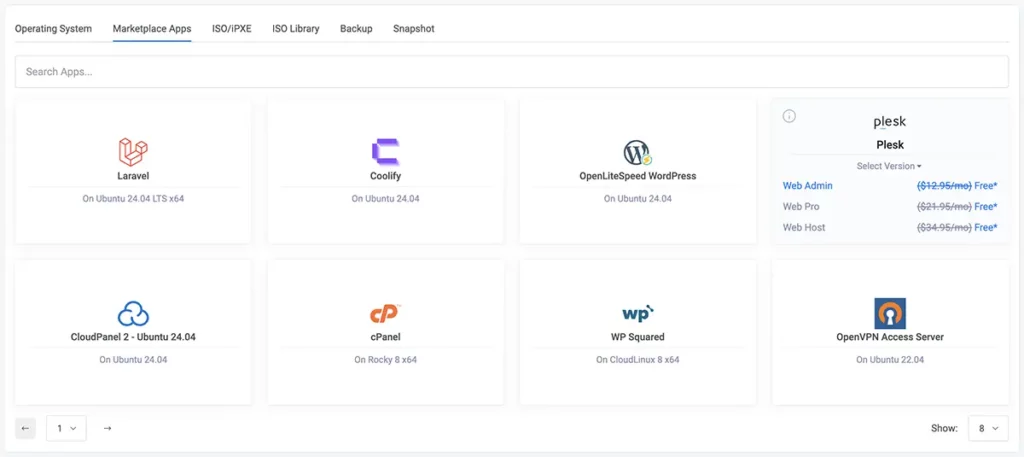Open the ISO/iPXE tab

click(232, 29)
